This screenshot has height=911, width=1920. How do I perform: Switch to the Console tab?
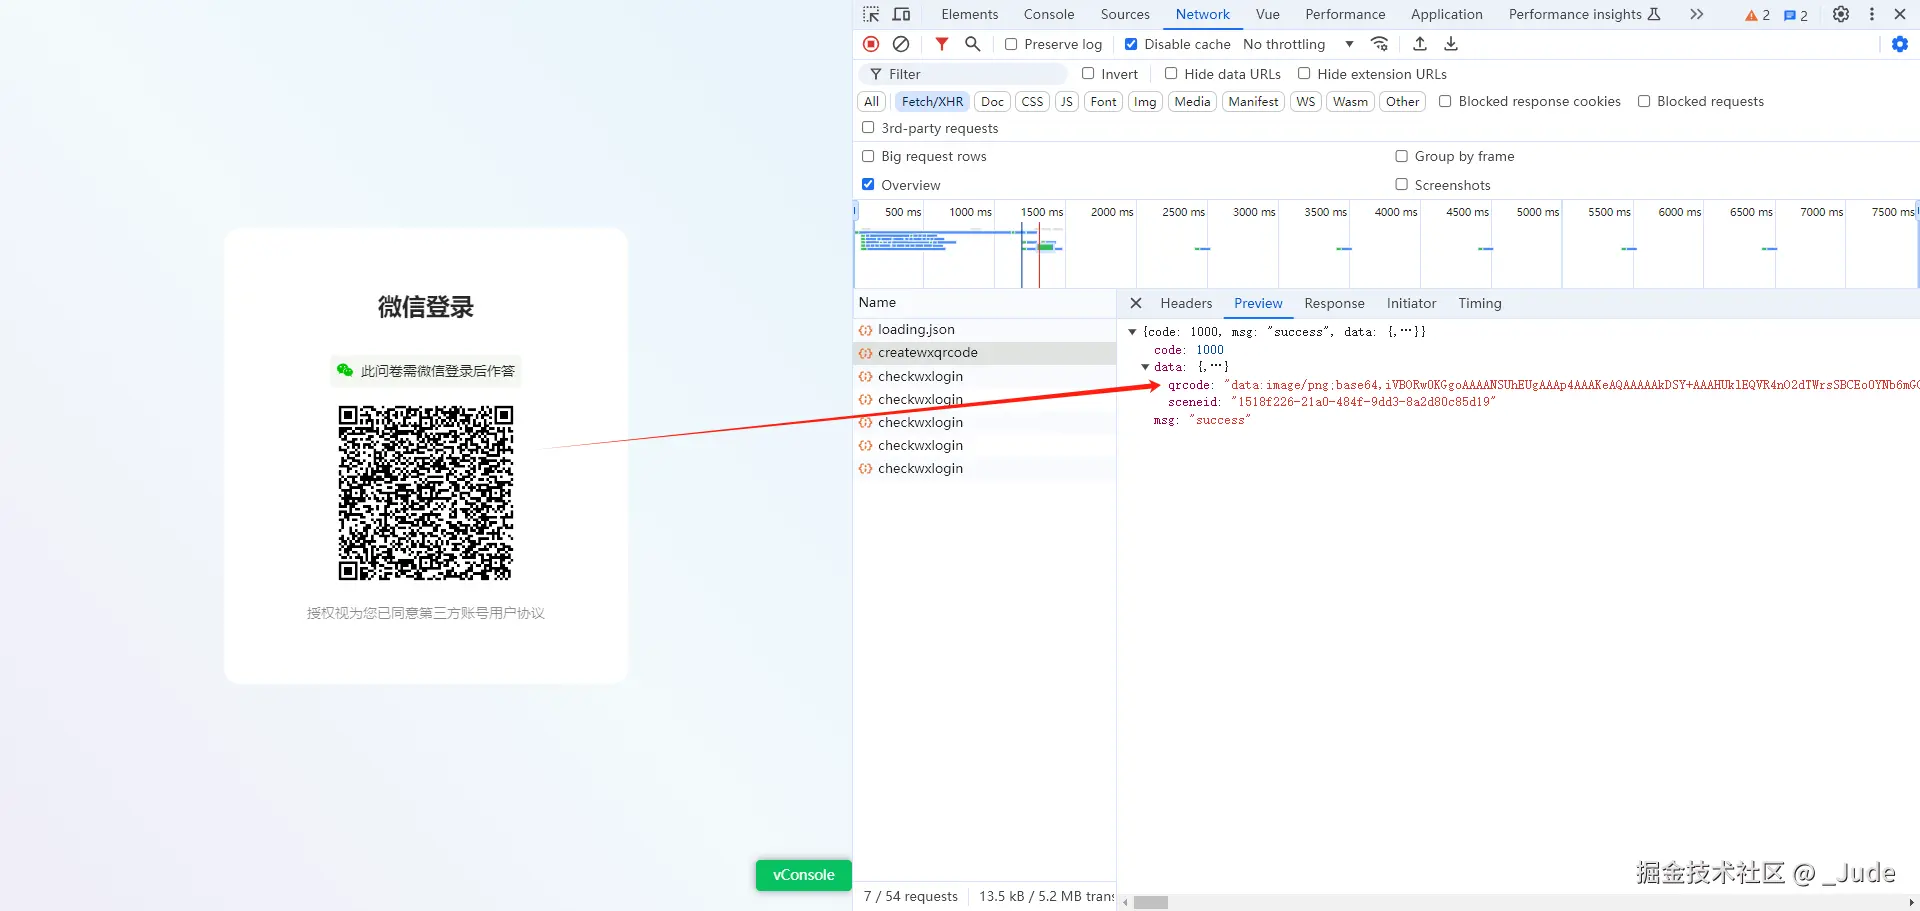coord(1049,14)
